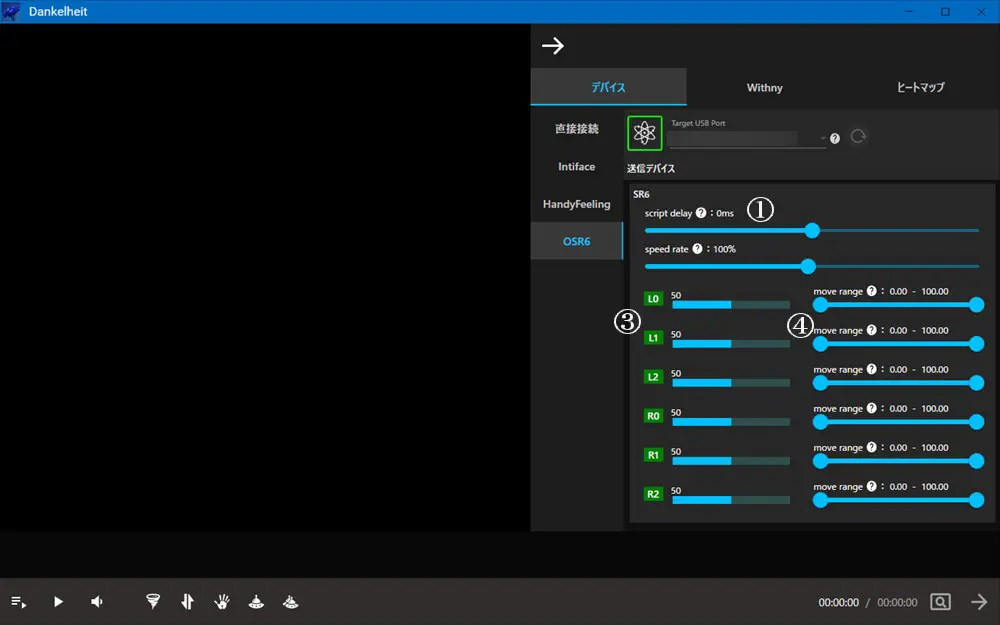The image size is (1000, 625).
Task: Click the Dankelheit app icon in title bar
Action: click(x=11, y=11)
